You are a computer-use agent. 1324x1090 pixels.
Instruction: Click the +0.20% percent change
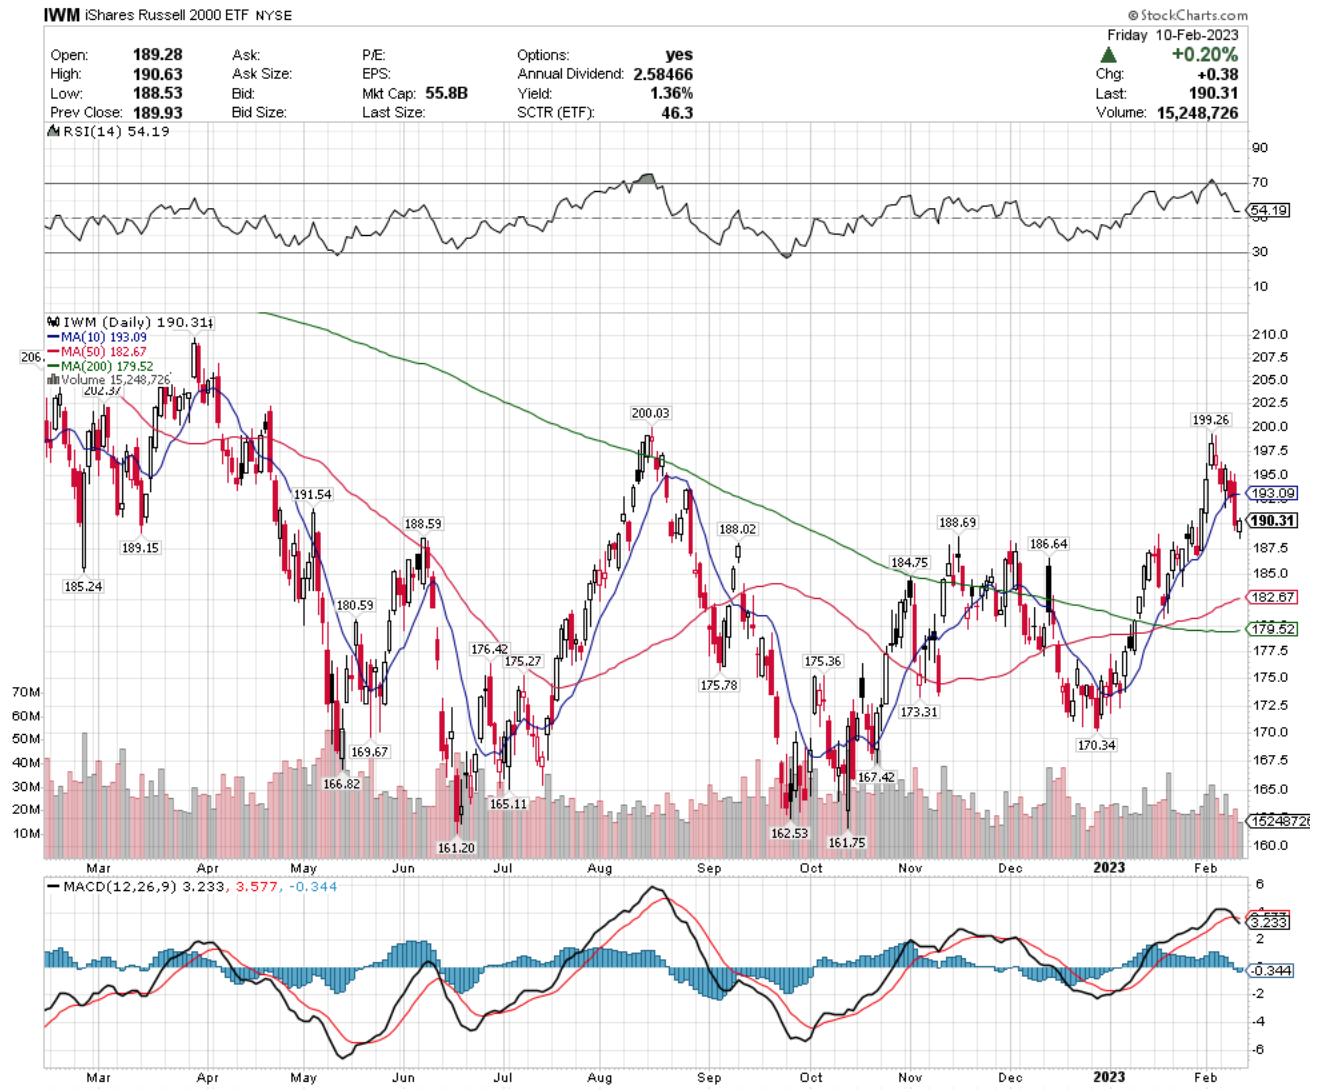pos(1204,55)
